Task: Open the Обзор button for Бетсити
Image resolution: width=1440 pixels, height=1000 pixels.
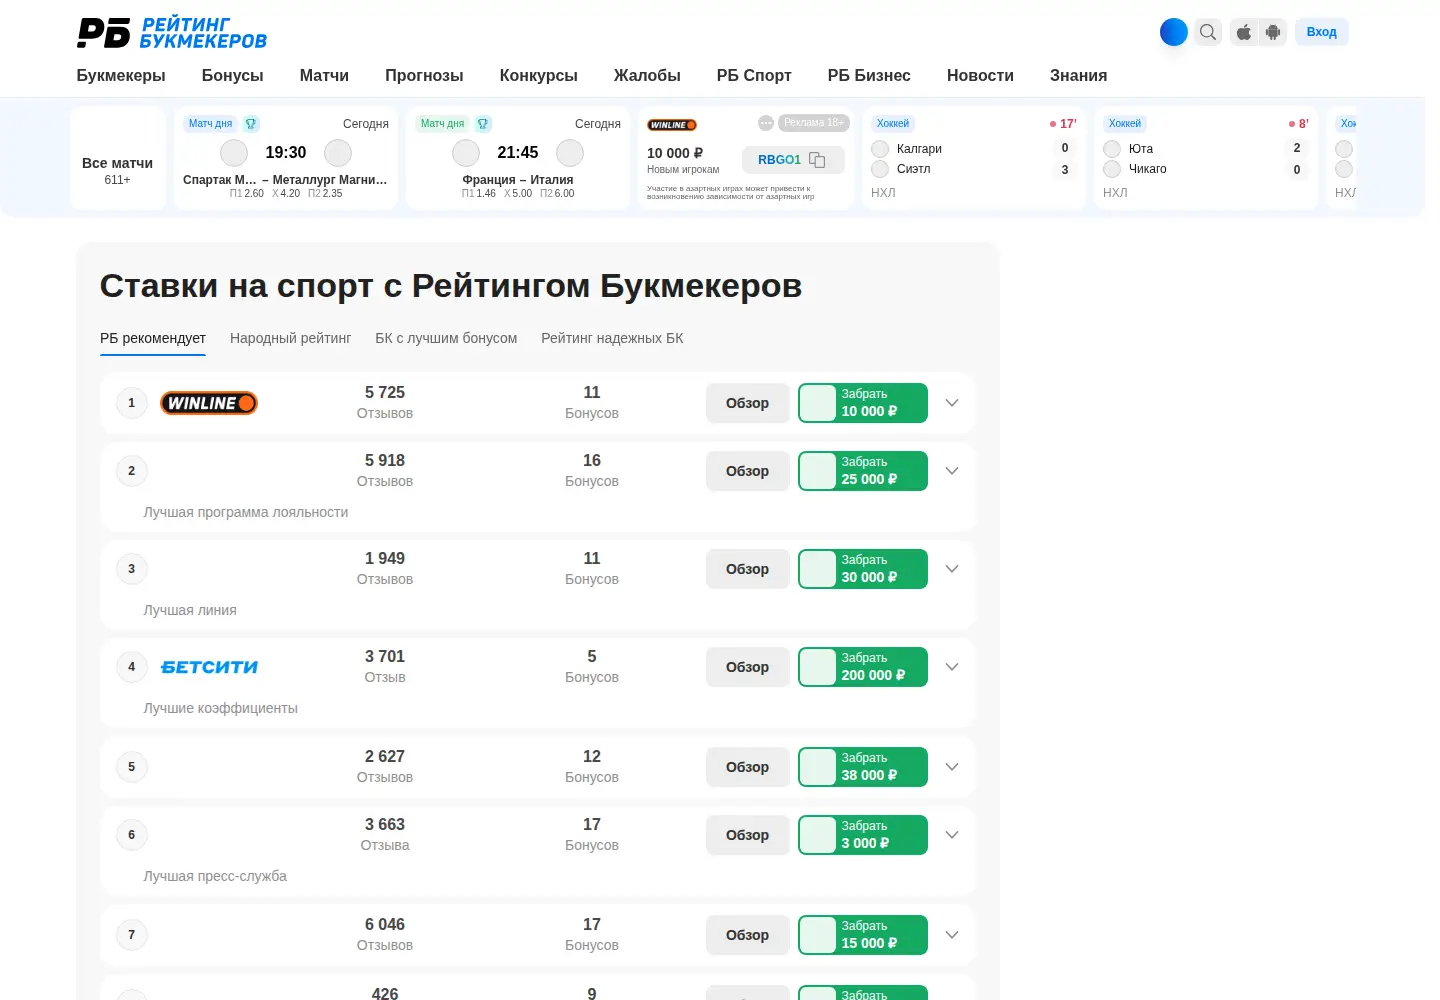Action: 748,667
